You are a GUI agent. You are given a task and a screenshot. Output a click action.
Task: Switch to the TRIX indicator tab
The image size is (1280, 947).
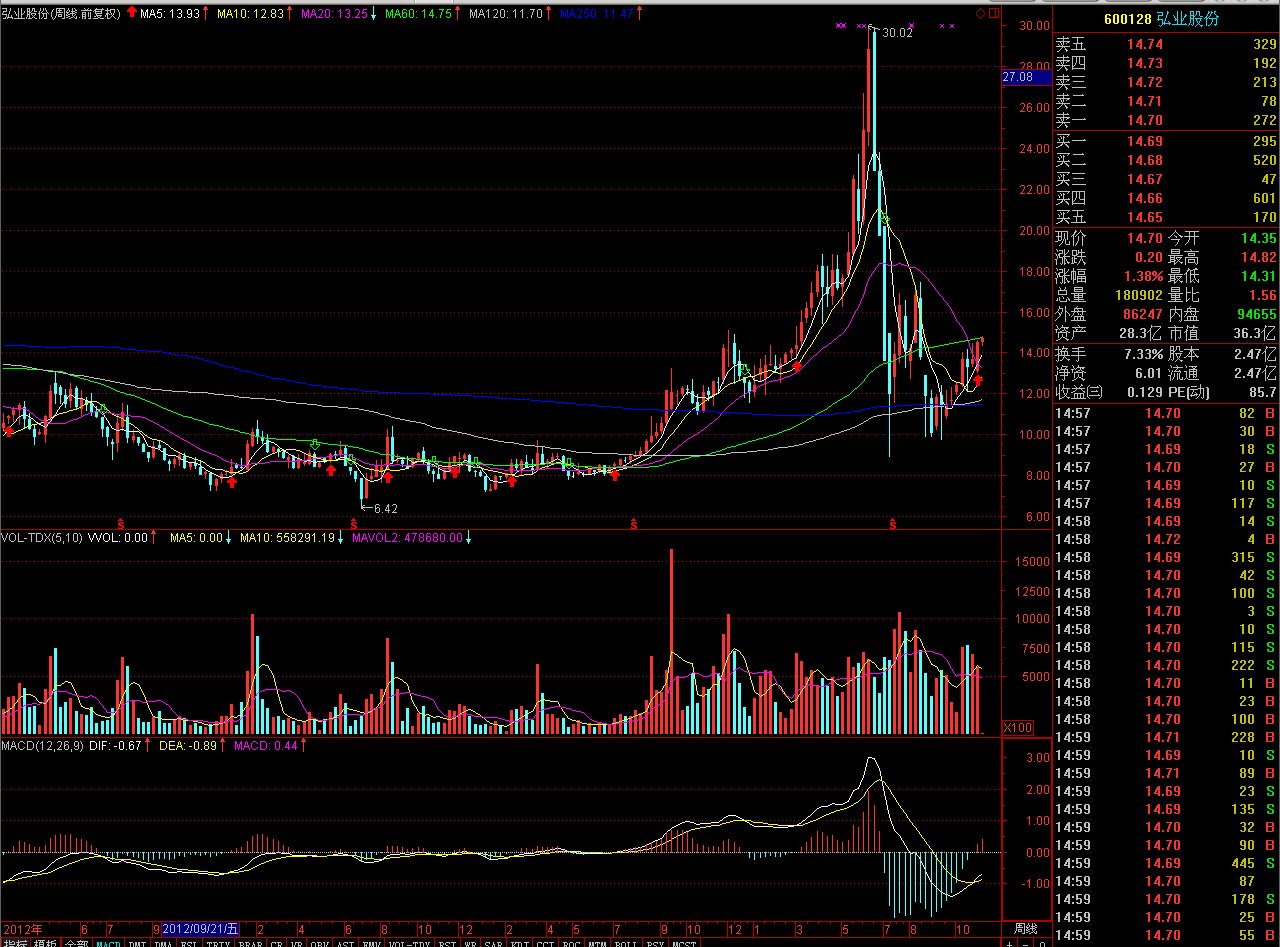click(x=217, y=941)
